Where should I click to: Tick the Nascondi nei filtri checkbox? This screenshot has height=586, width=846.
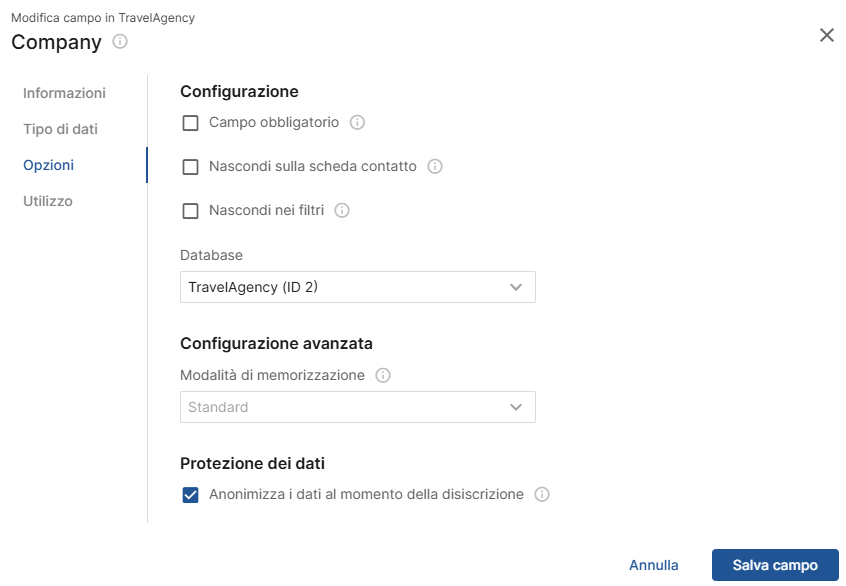(190, 210)
